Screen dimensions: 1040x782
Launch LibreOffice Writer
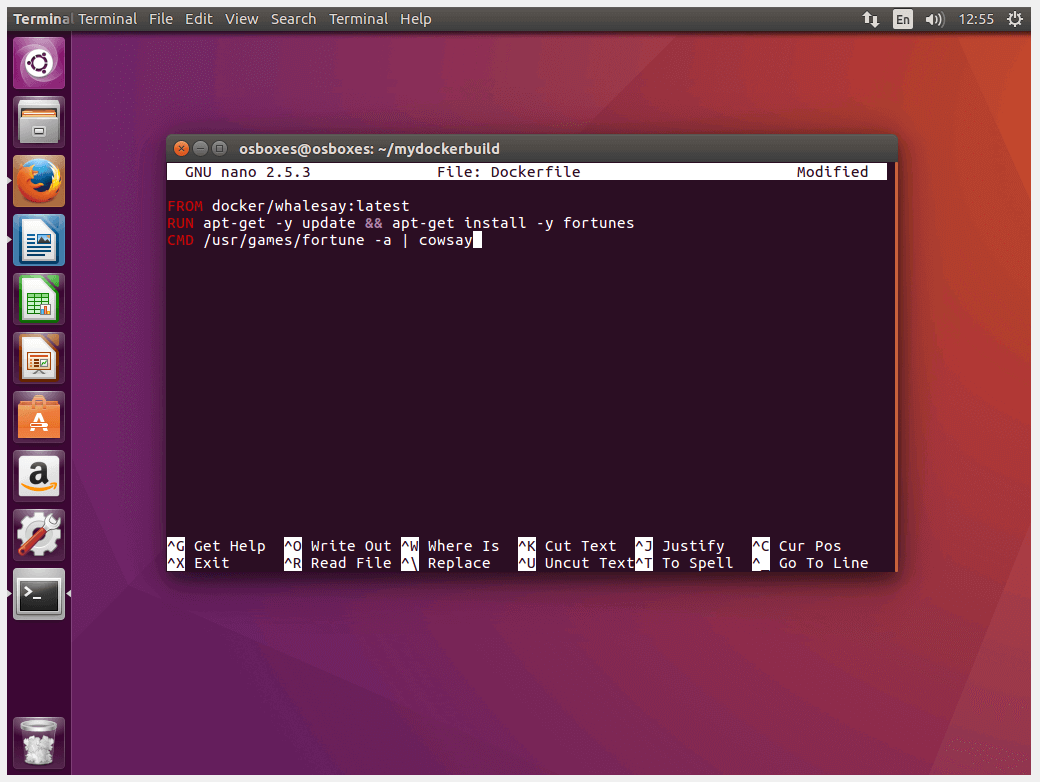38,240
